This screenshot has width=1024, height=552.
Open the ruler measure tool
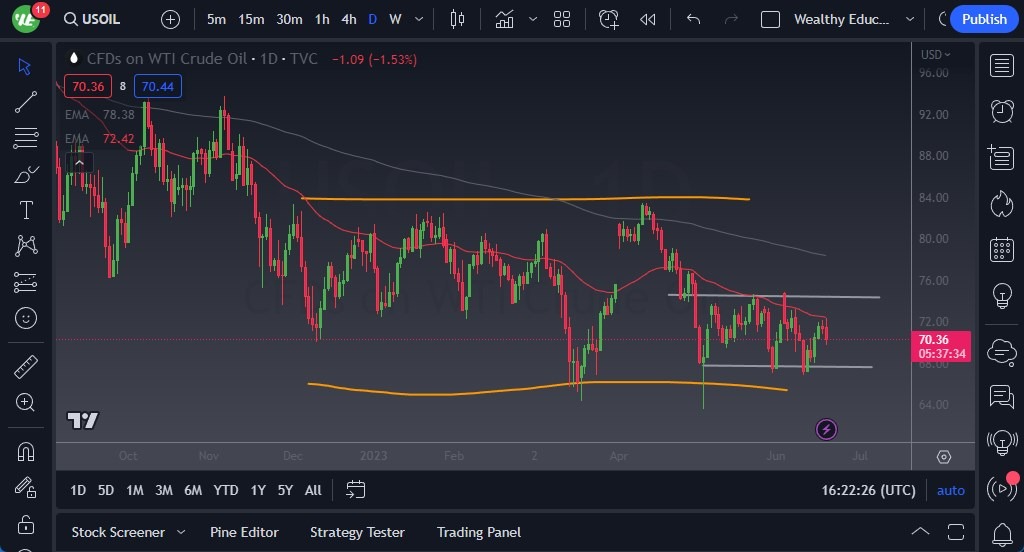[26, 366]
